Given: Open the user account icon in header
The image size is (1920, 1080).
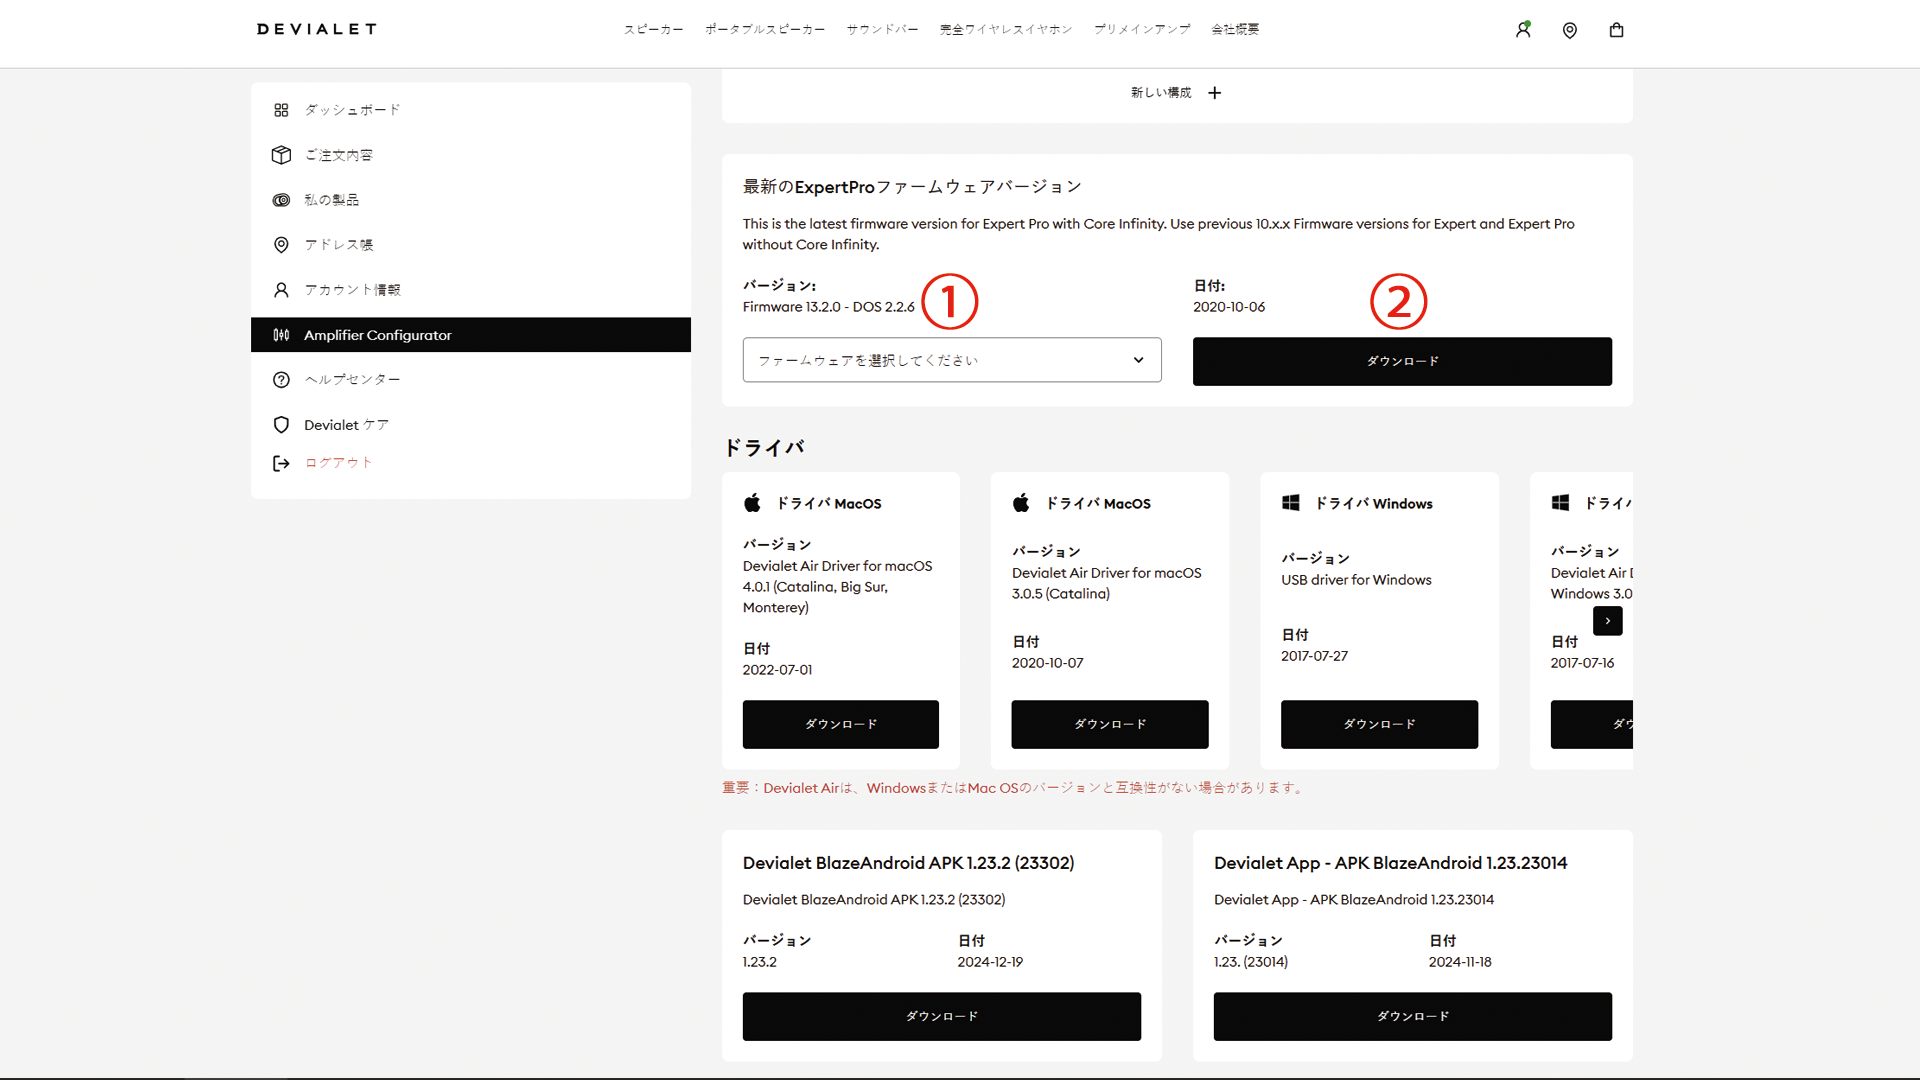Looking at the screenshot, I should (1523, 30).
